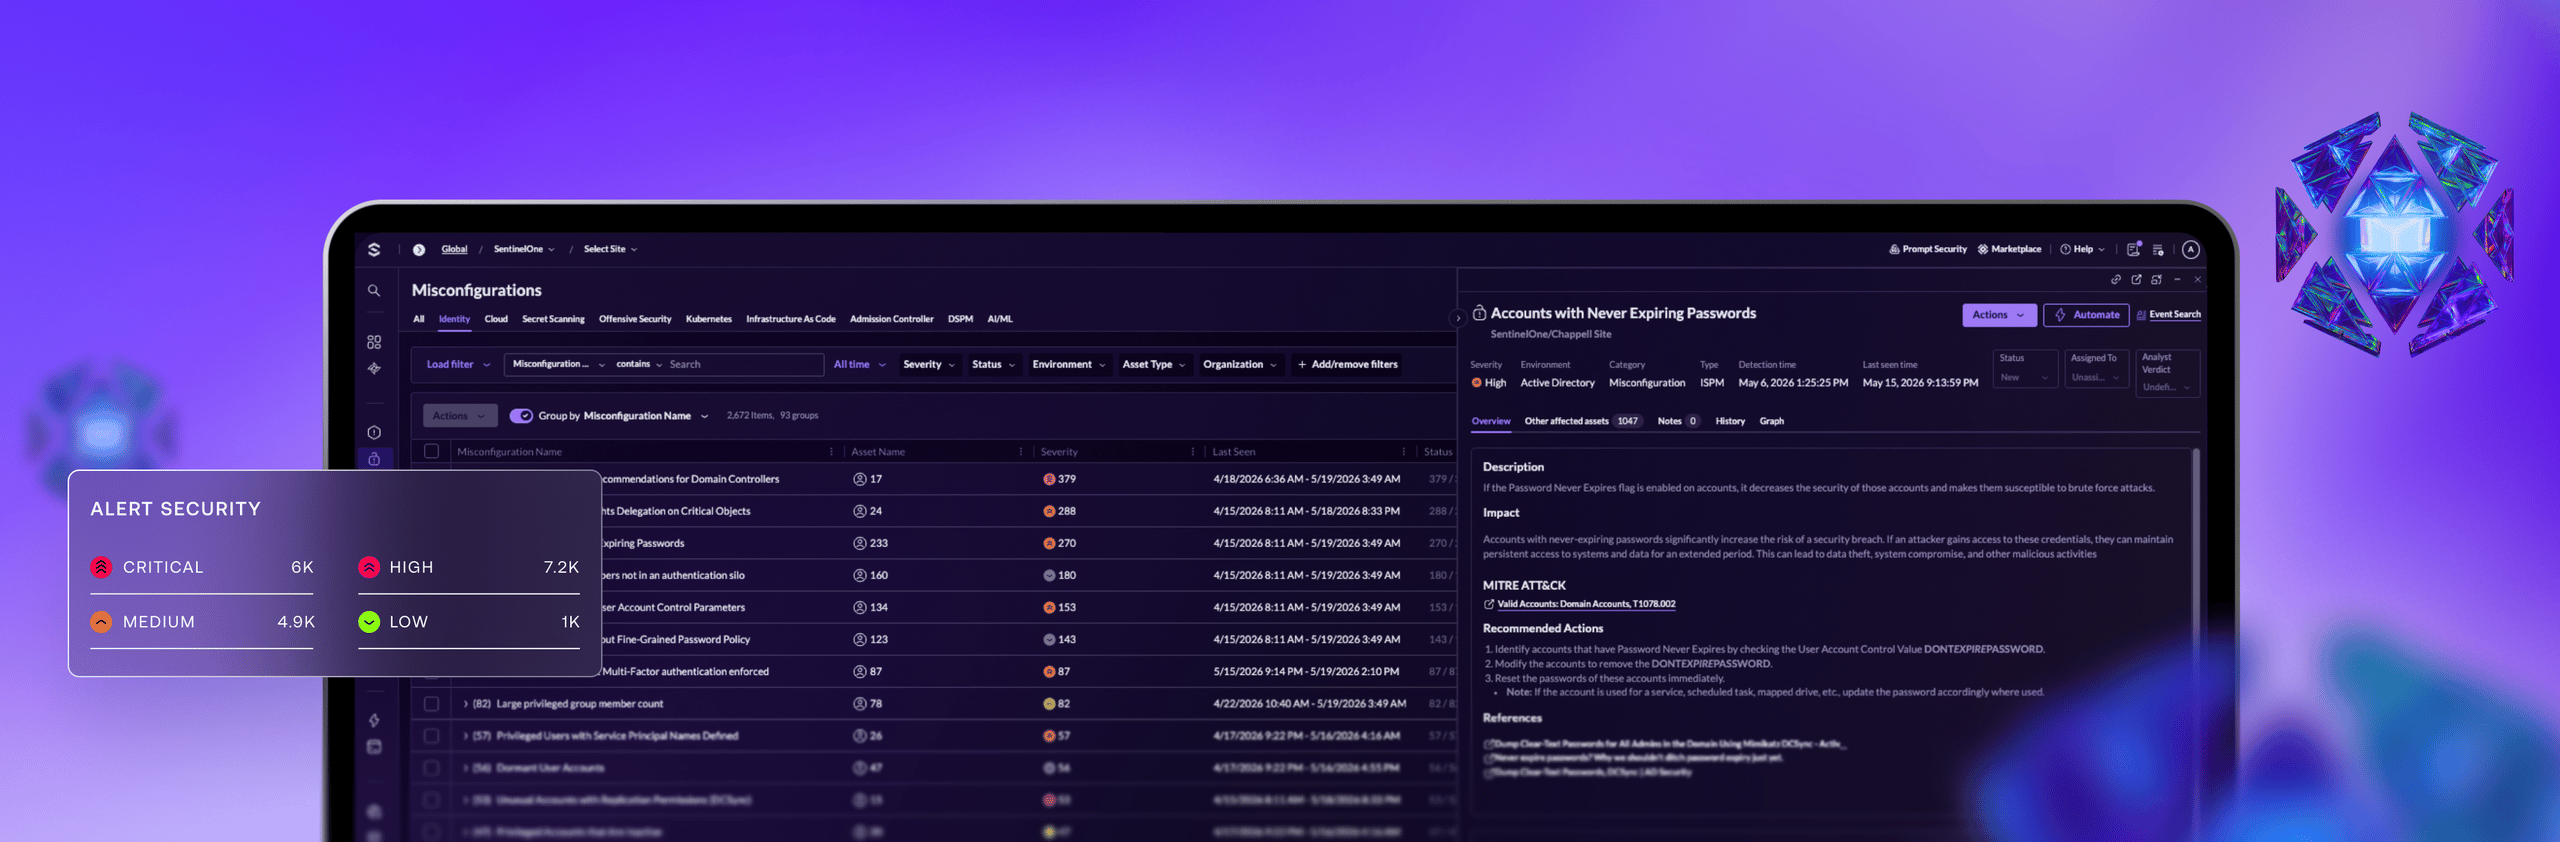
Task: Open the sidebar search icon
Action: 374,291
